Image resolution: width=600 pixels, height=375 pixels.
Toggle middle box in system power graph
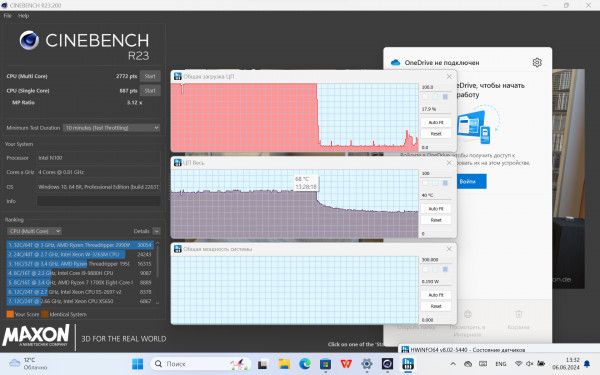click(435, 269)
